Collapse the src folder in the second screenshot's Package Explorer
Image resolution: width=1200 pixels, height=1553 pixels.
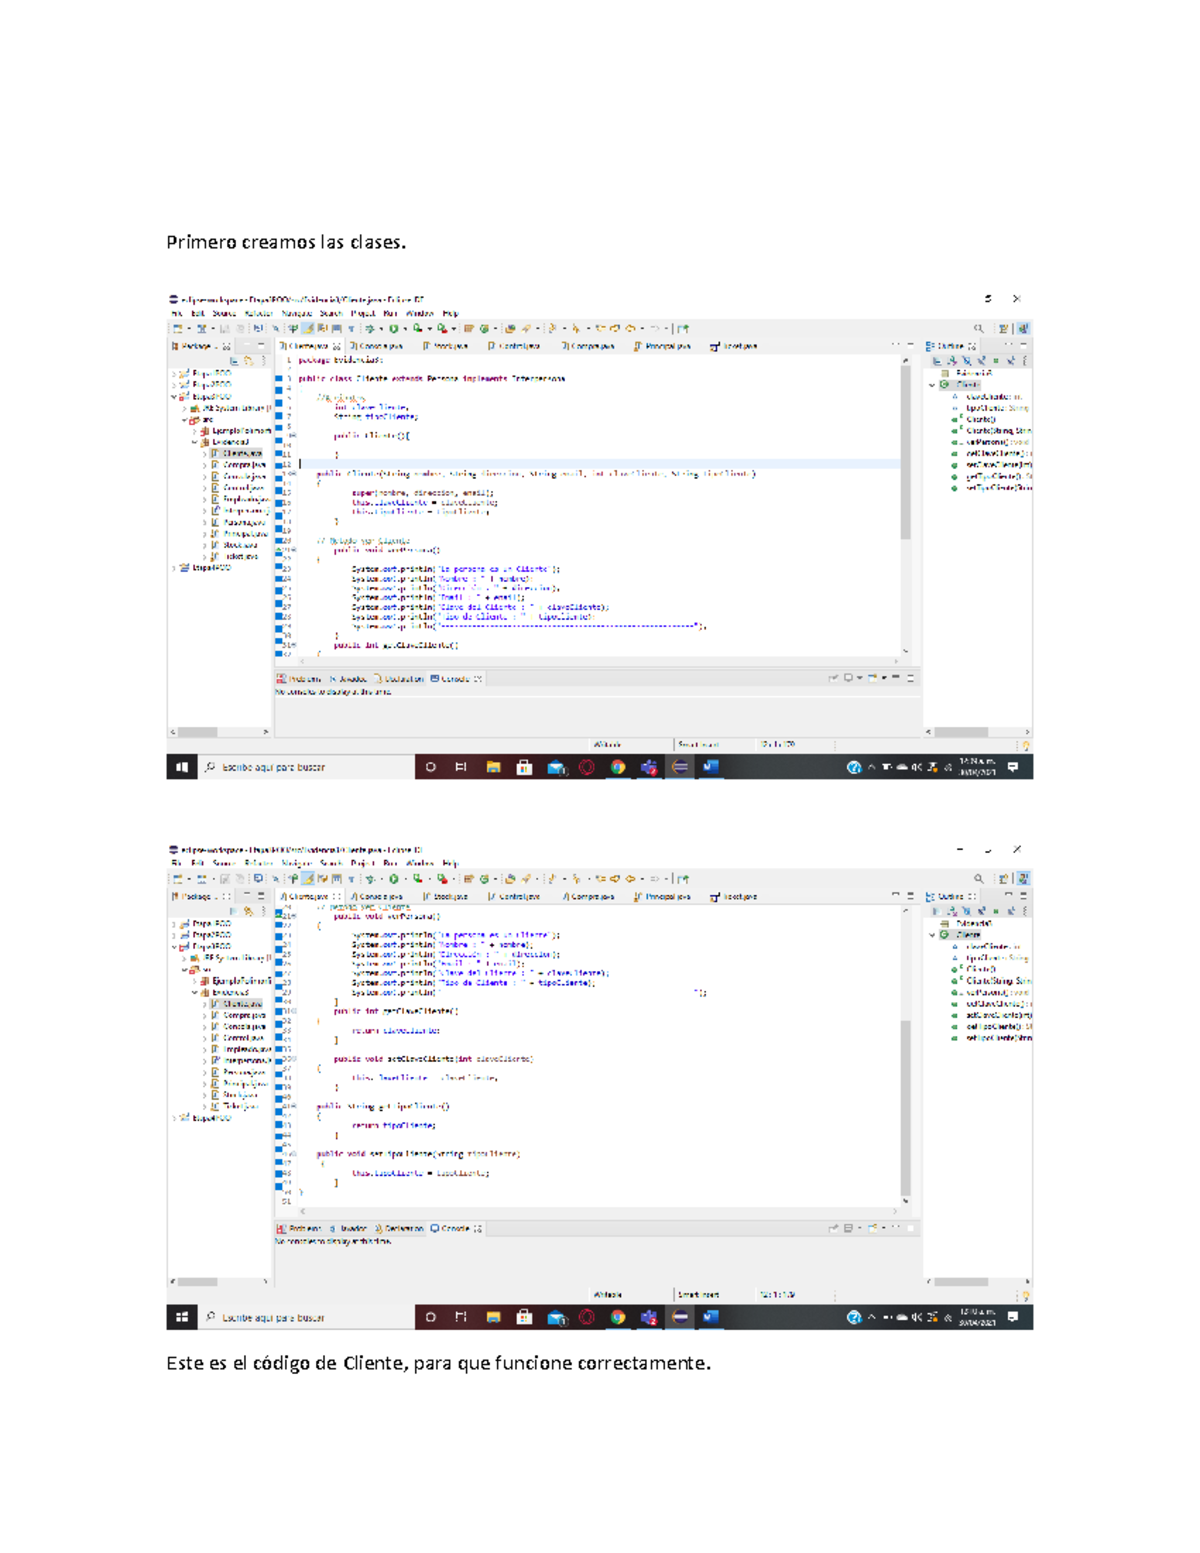[185, 970]
